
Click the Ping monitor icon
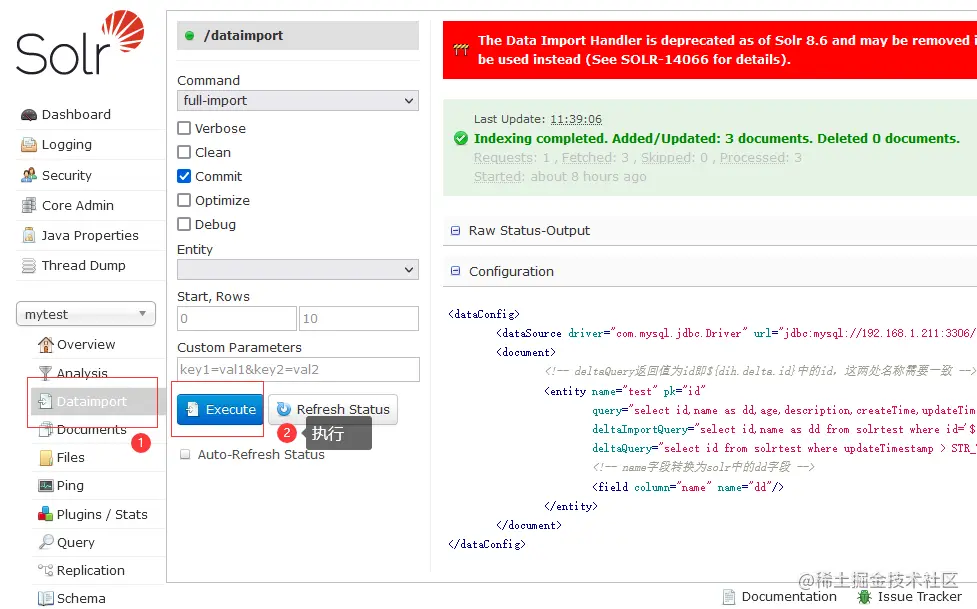(45, 486)
